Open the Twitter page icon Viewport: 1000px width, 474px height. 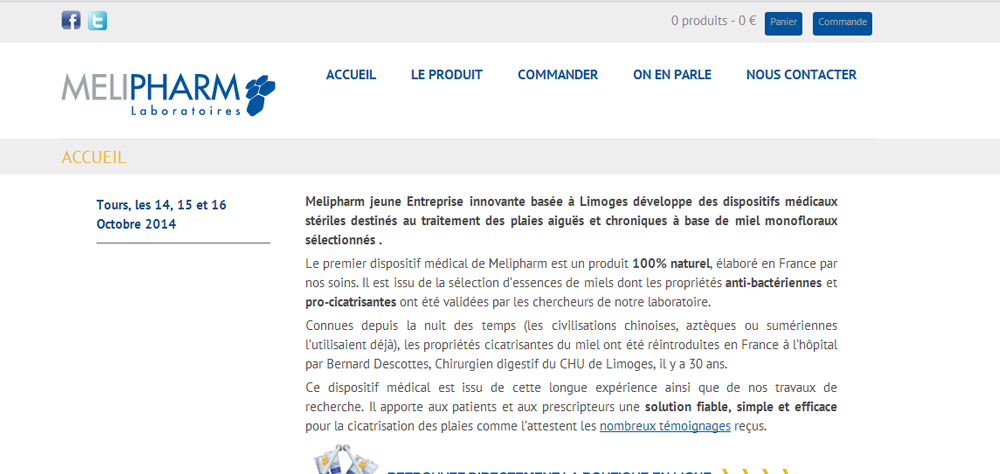coord(98,21)
